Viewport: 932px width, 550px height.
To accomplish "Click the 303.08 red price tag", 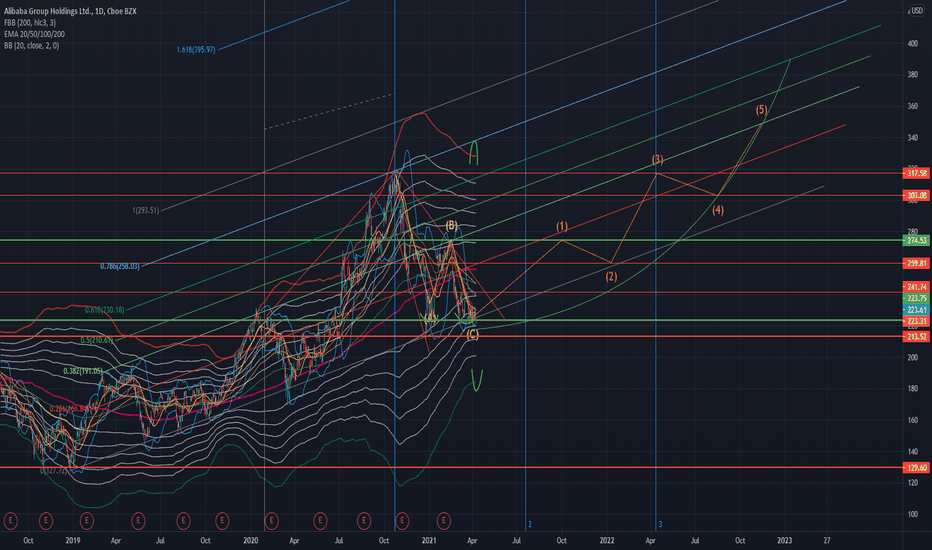I will click(x=917, y=195).
